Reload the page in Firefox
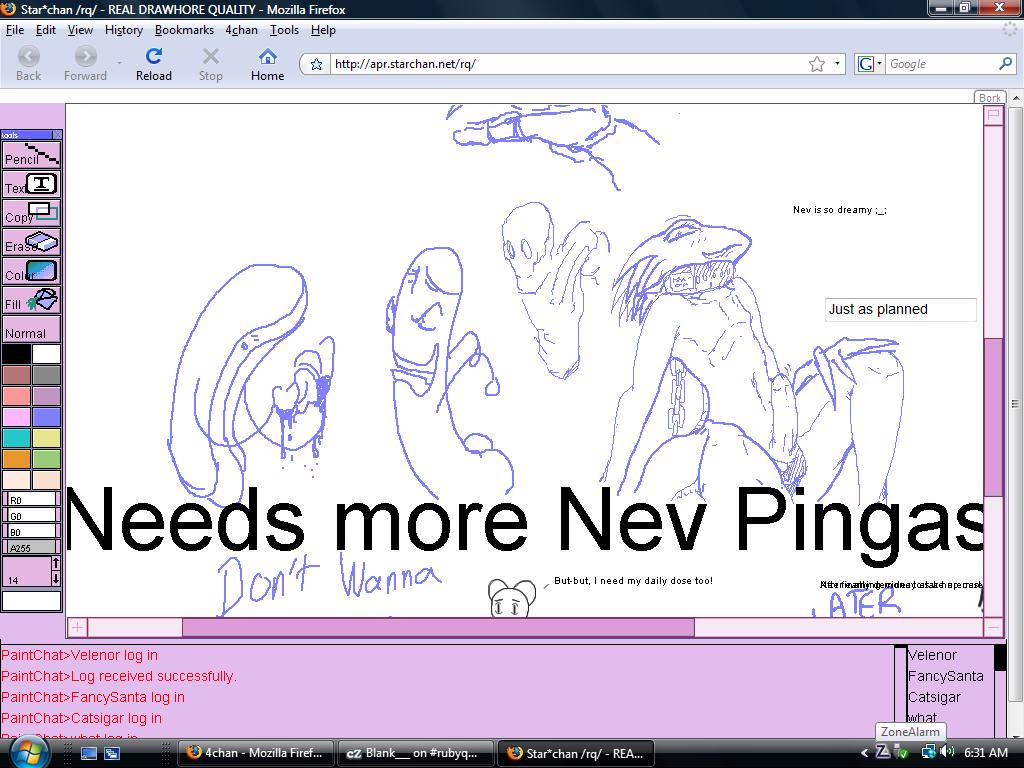This screenshot has height=768, width=1024. [x=153, y=64]
